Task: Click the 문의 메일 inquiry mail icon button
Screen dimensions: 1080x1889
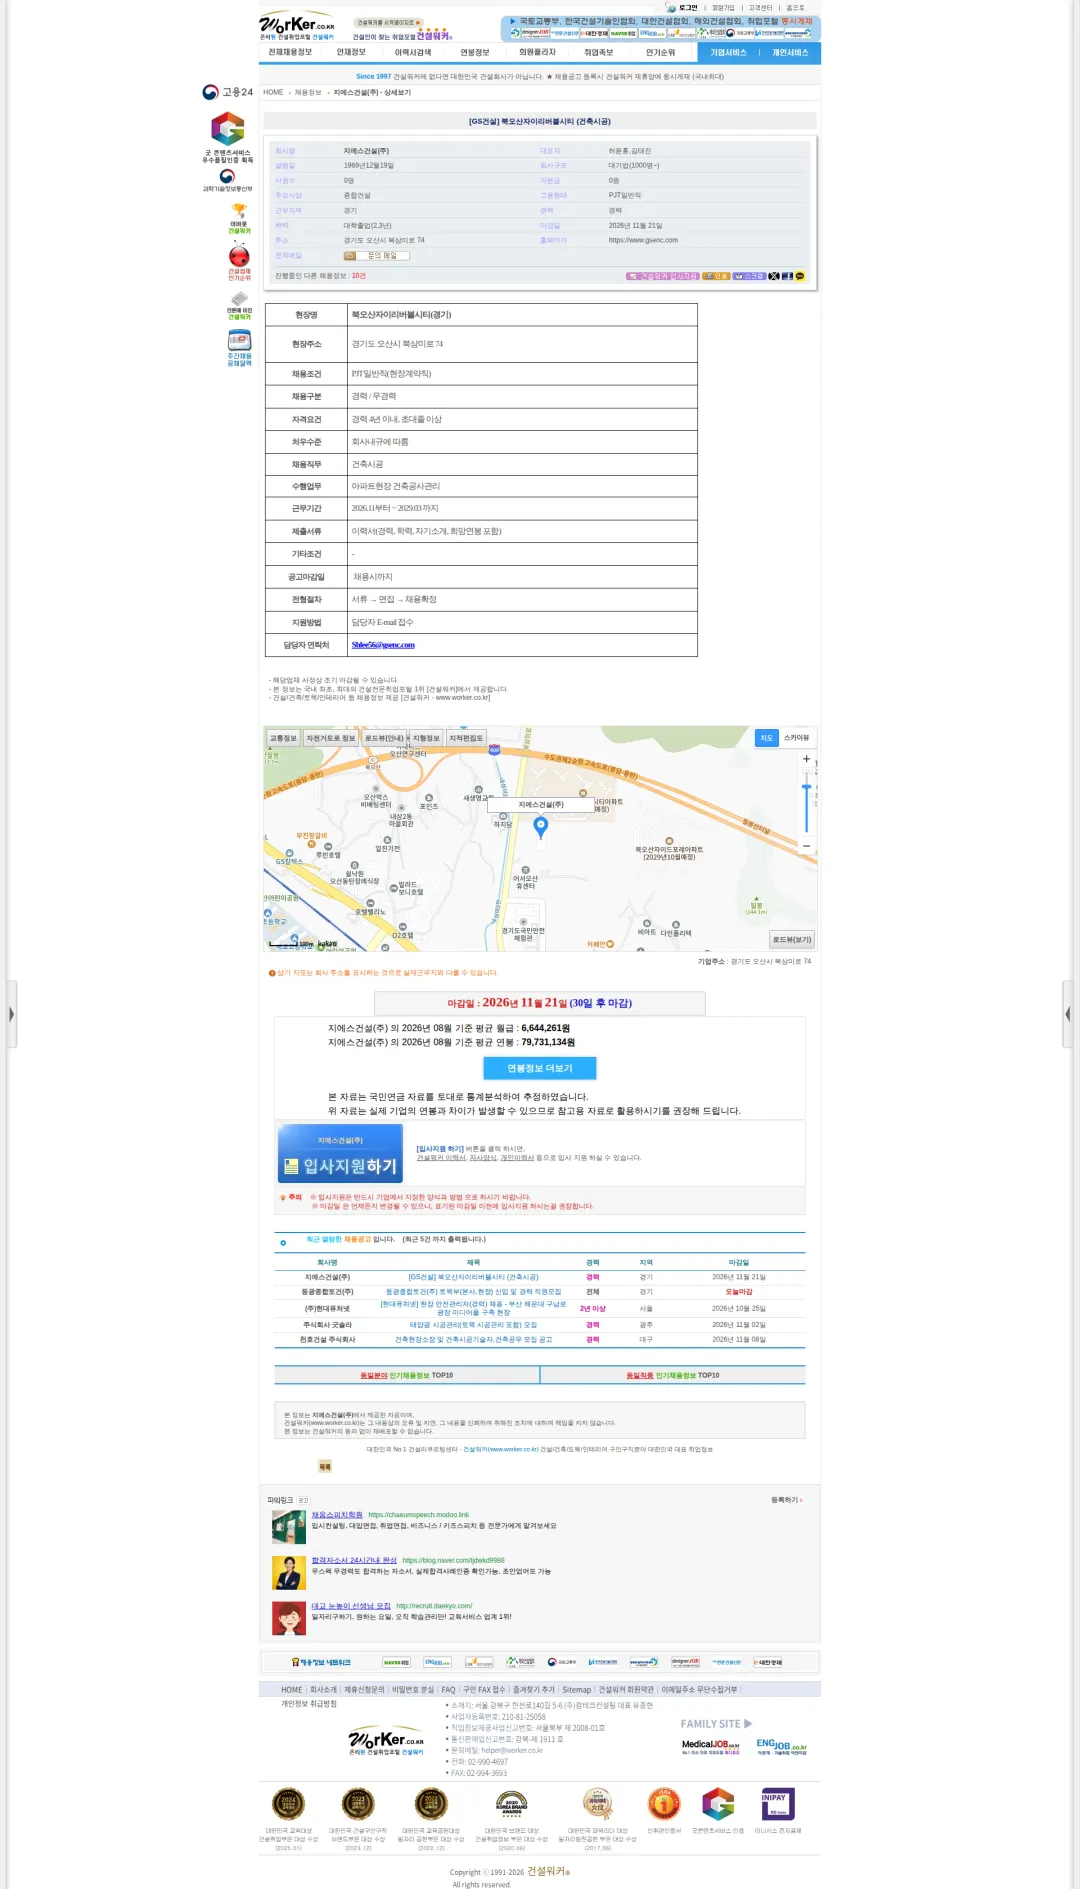Action: [376, 256]
